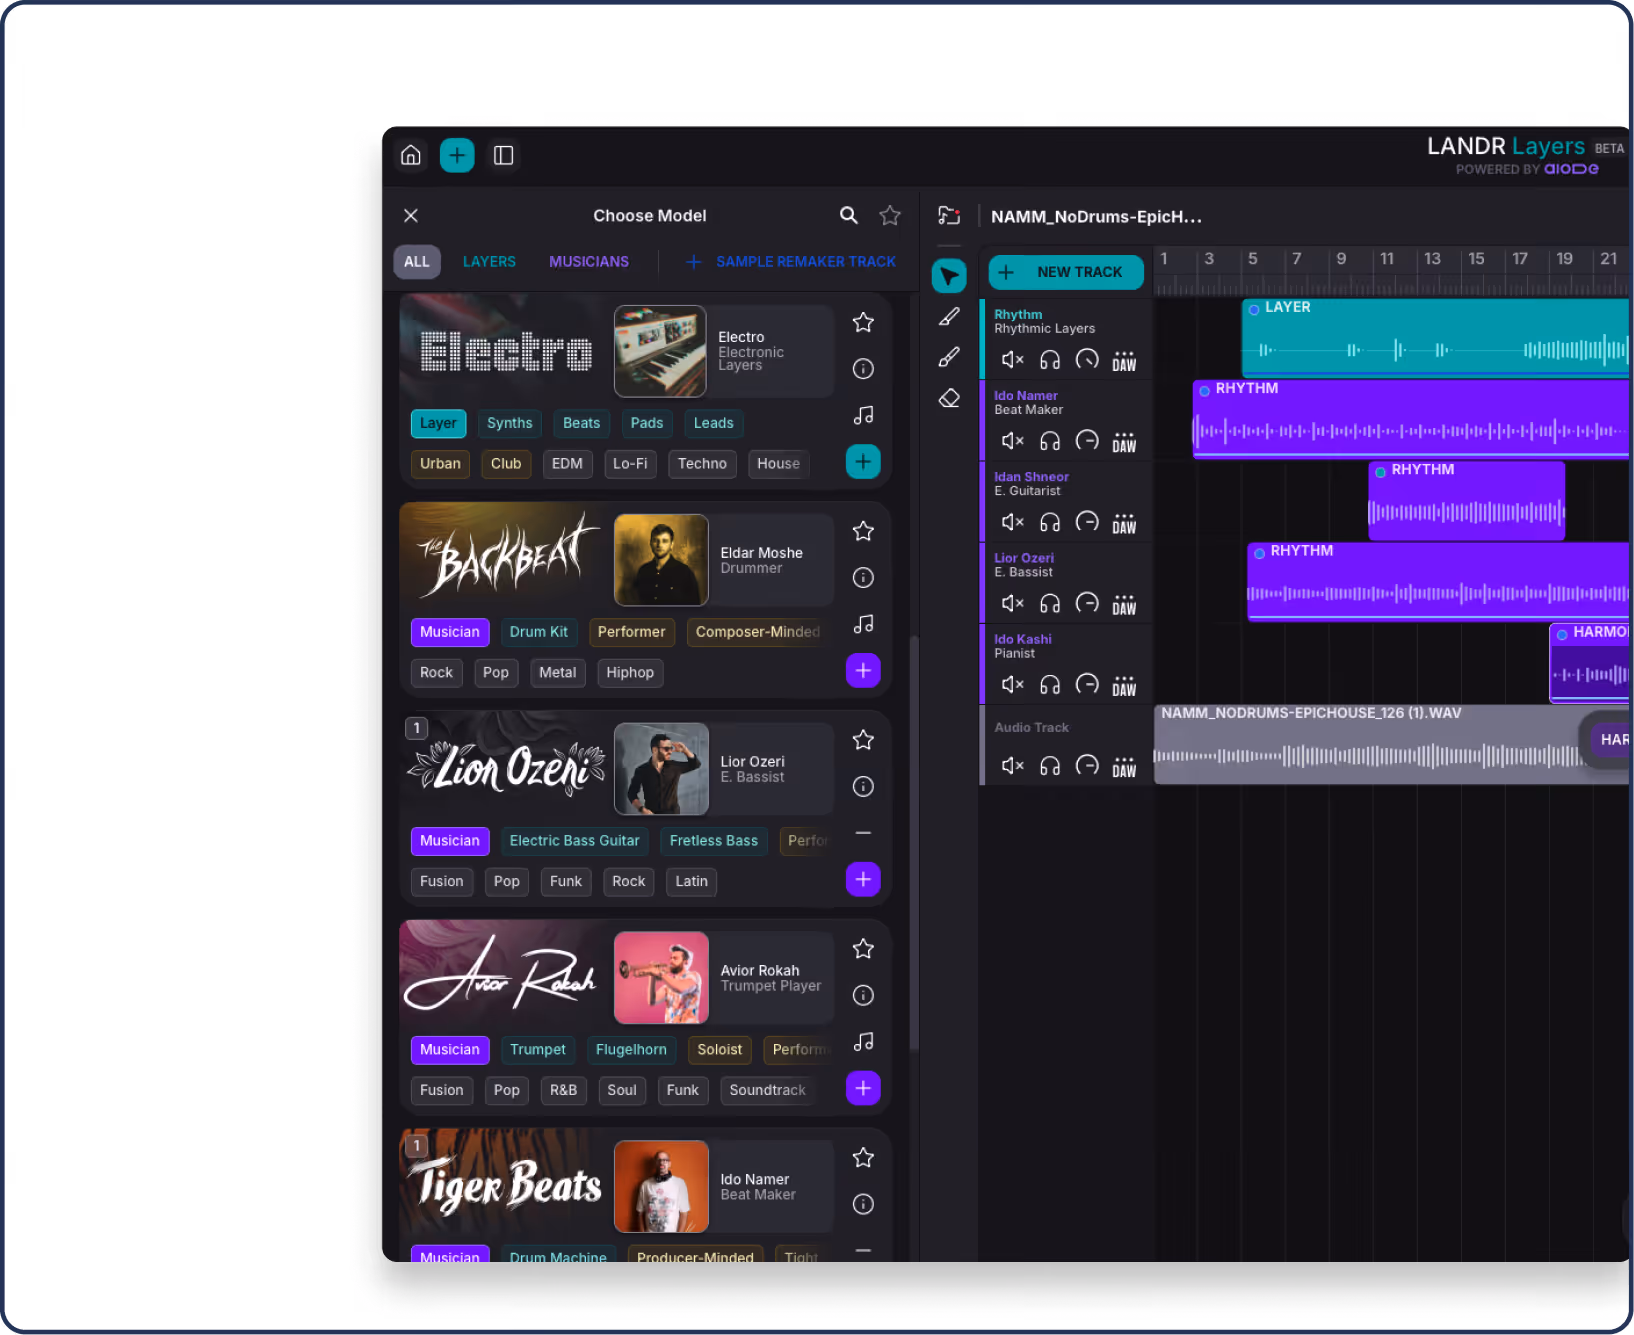
Task: Filter by Synths tag on Electro
Action: pyautogui.click(x=510, y=424)
